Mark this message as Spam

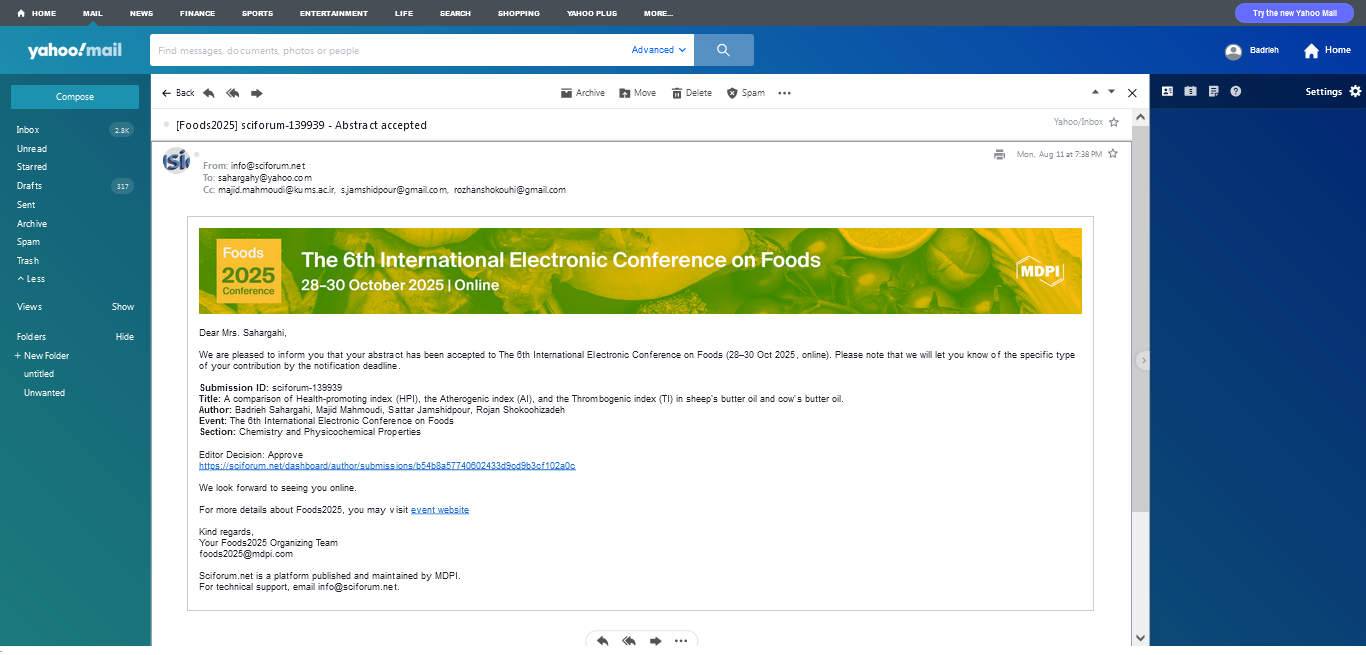click(x=745, y=93)
